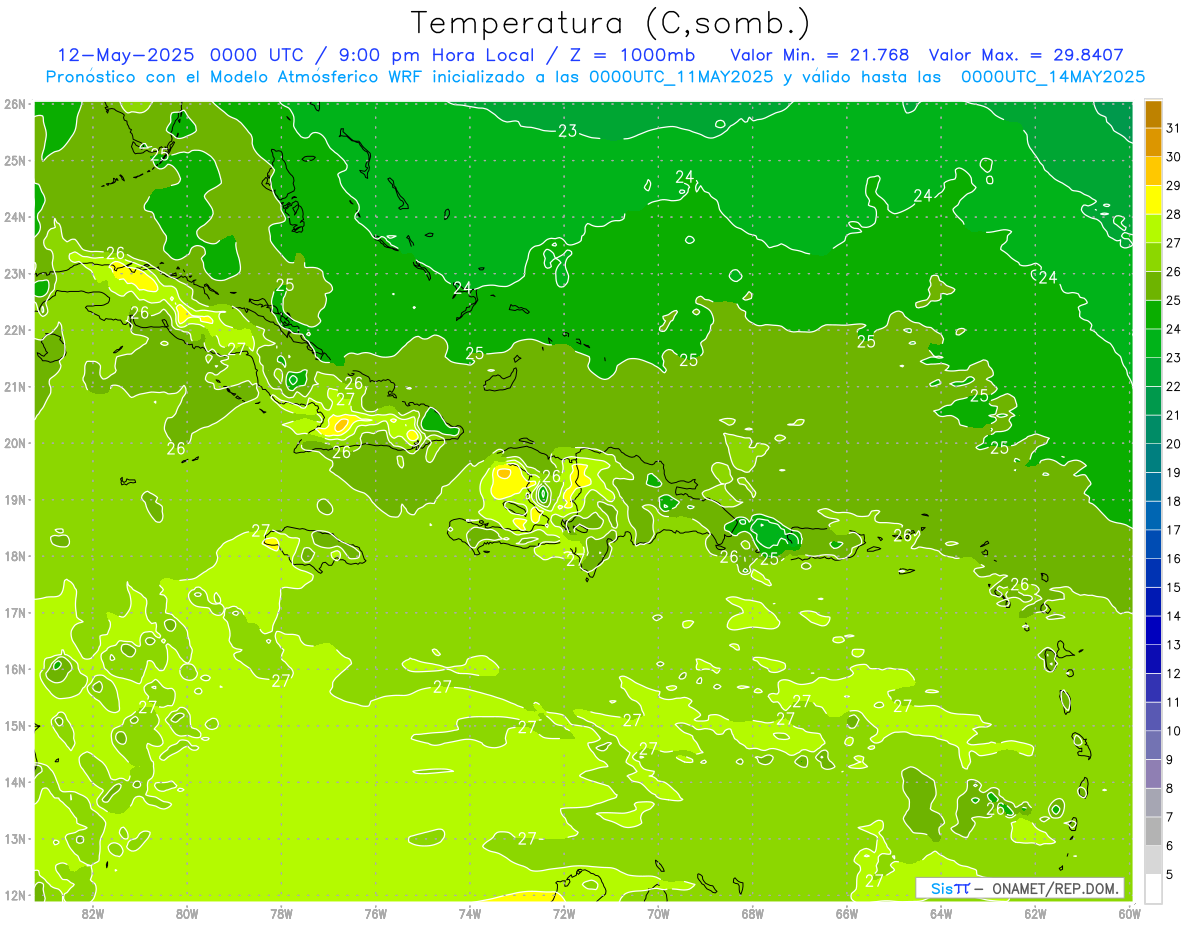This screenshot has width=1200, height=927.
Task: Click the '15N' latitude axis label
Action: point(14,726)
